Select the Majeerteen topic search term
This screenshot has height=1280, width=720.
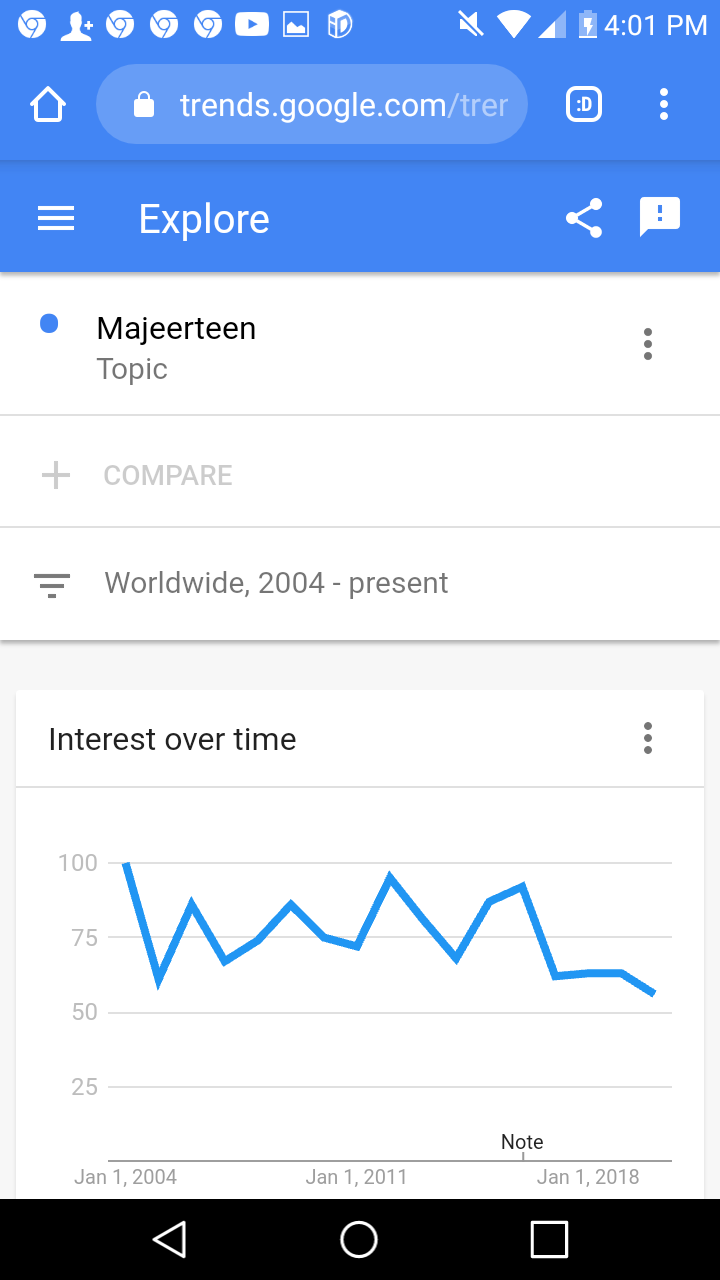point(176,347)
